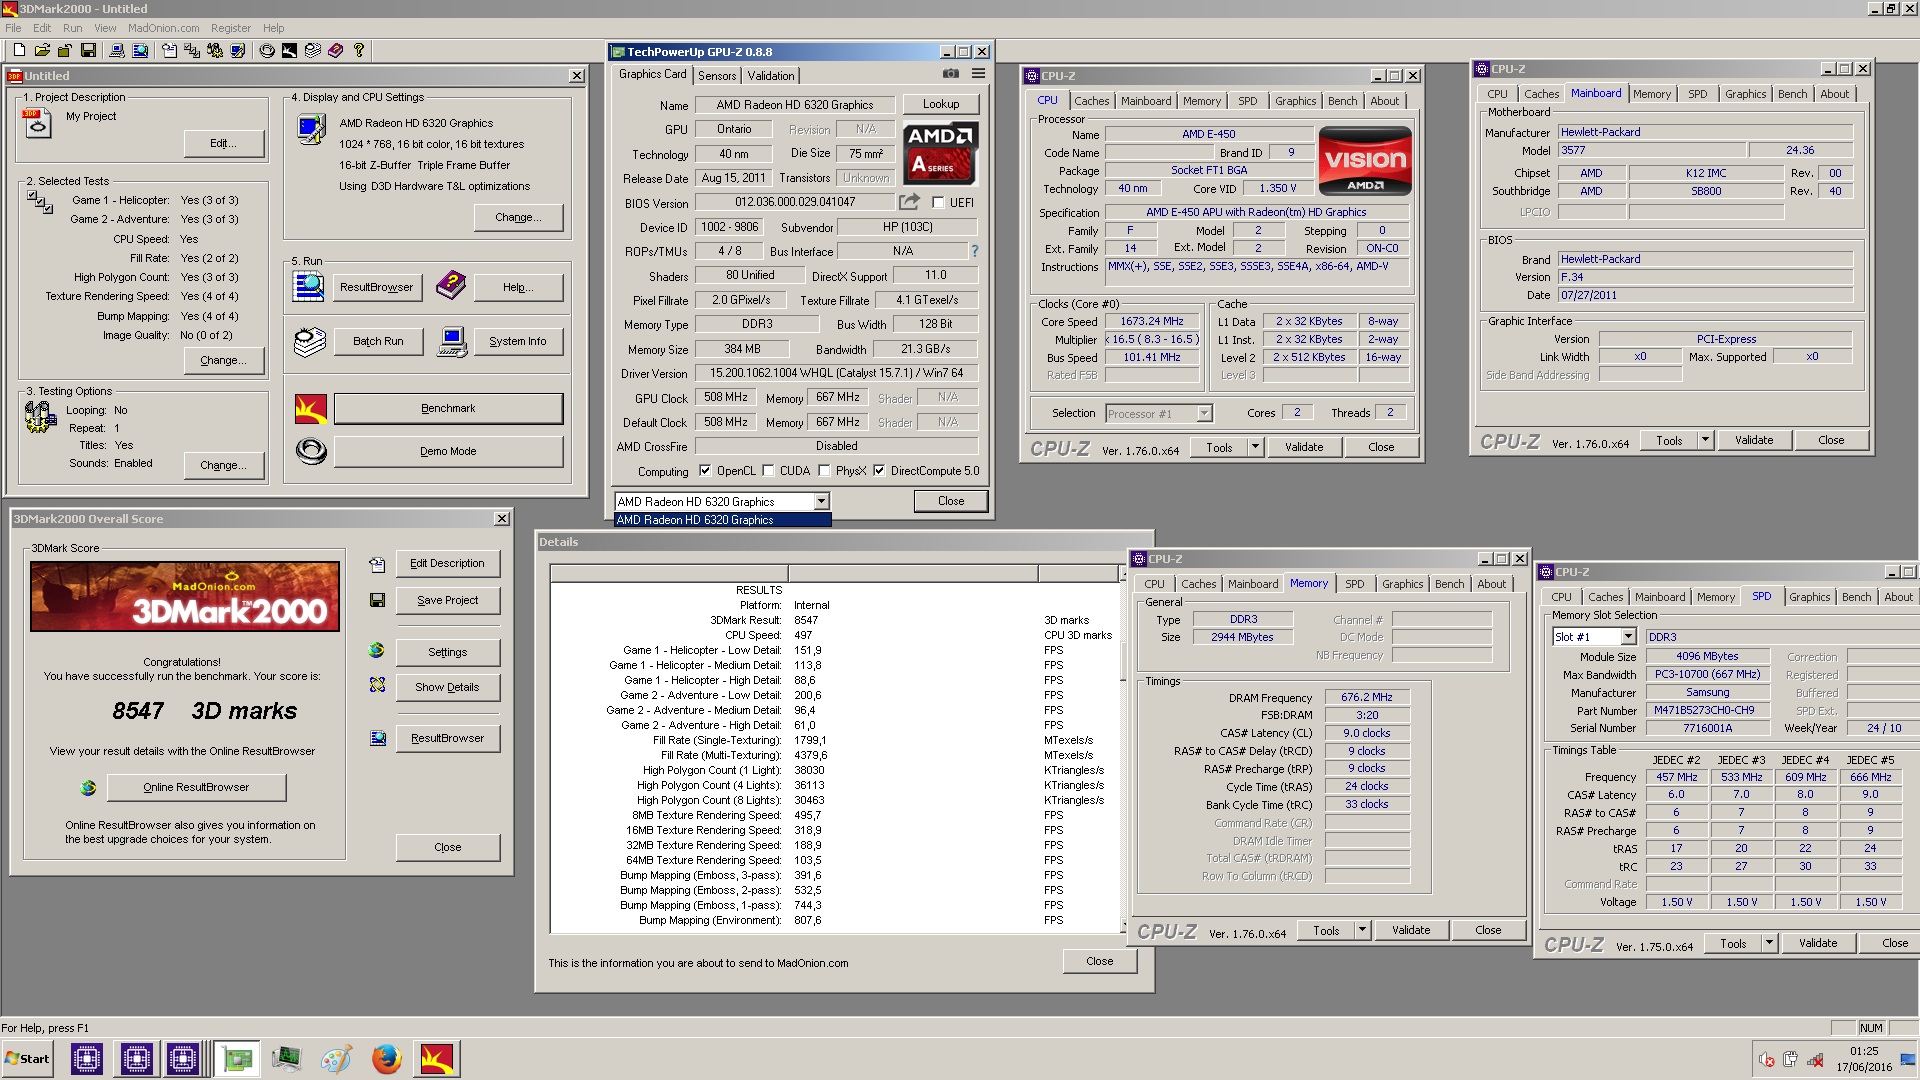Toggle the DirectCompute 5.0 checkbox
Screen dimensions: 1920x1080
pos(879,471)
